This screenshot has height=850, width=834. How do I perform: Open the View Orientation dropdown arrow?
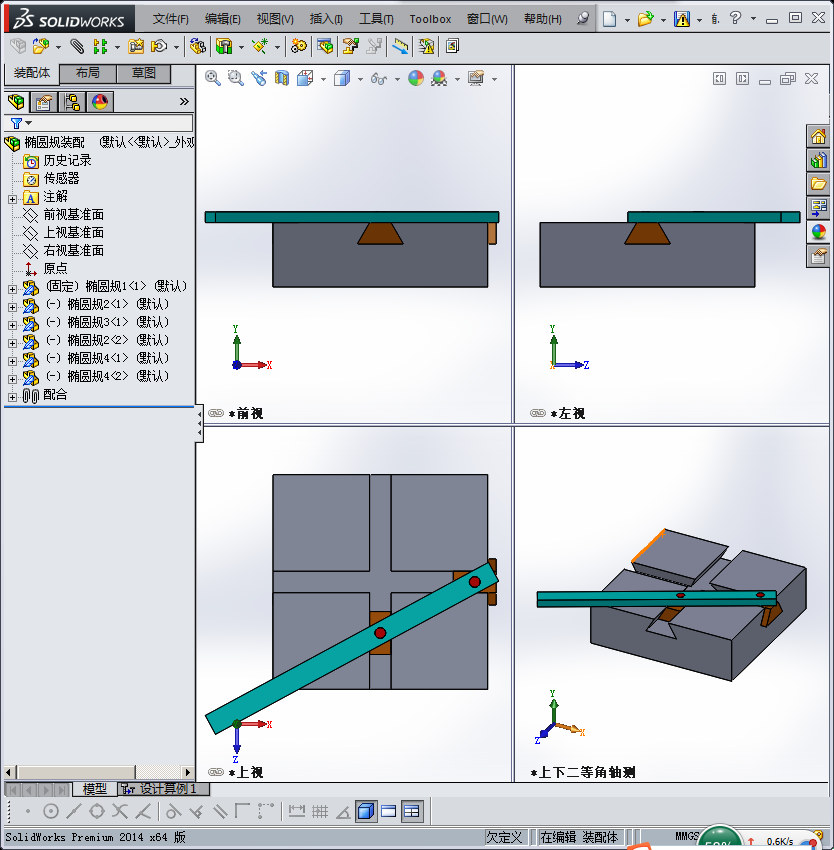(323, 79)
